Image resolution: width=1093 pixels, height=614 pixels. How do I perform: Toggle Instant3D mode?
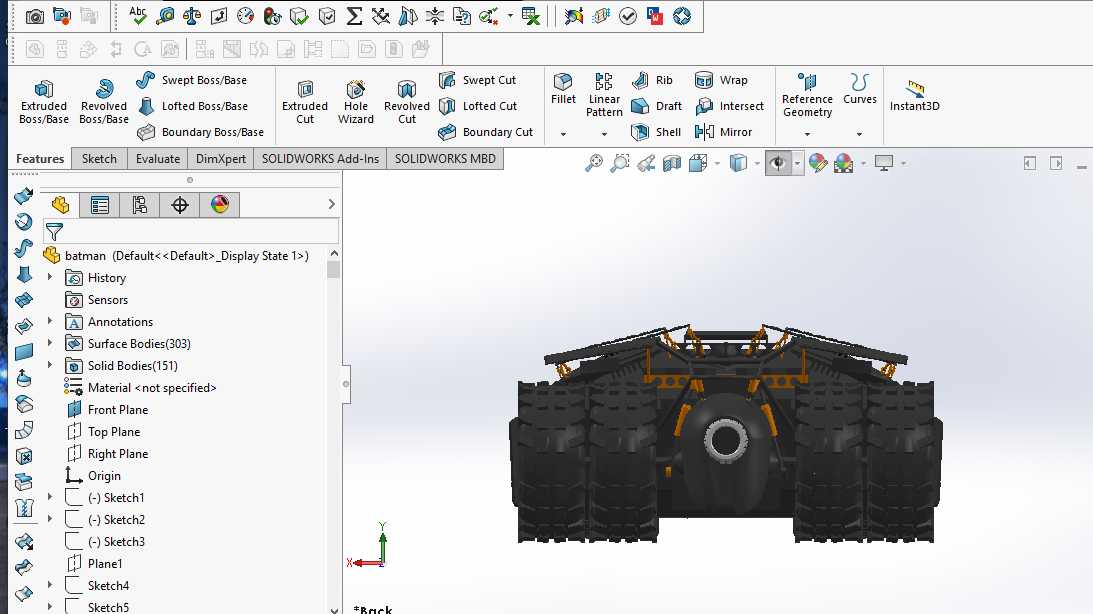click(x=915, y=95)
